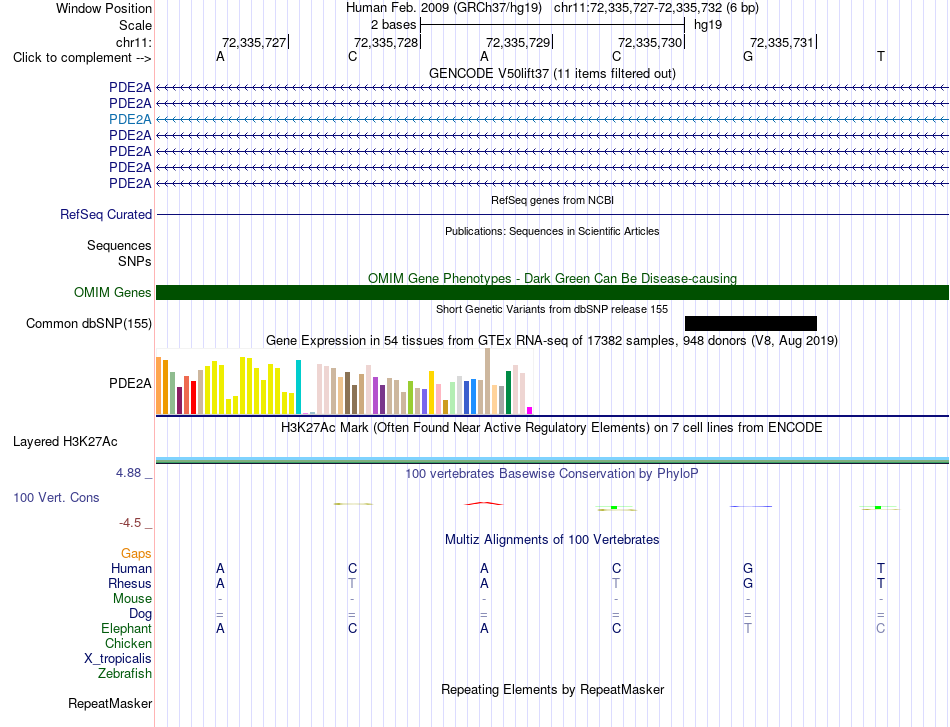Viewport: 950px width, 727px height.
Task: Click the dark green bar in GTEx chart
Action: (508, 393)
